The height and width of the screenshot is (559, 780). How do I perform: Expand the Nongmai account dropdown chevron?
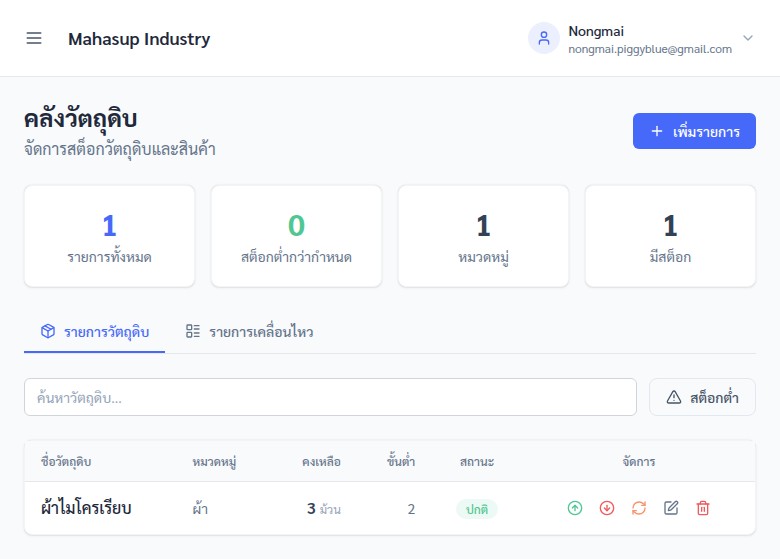pos(747,38)
